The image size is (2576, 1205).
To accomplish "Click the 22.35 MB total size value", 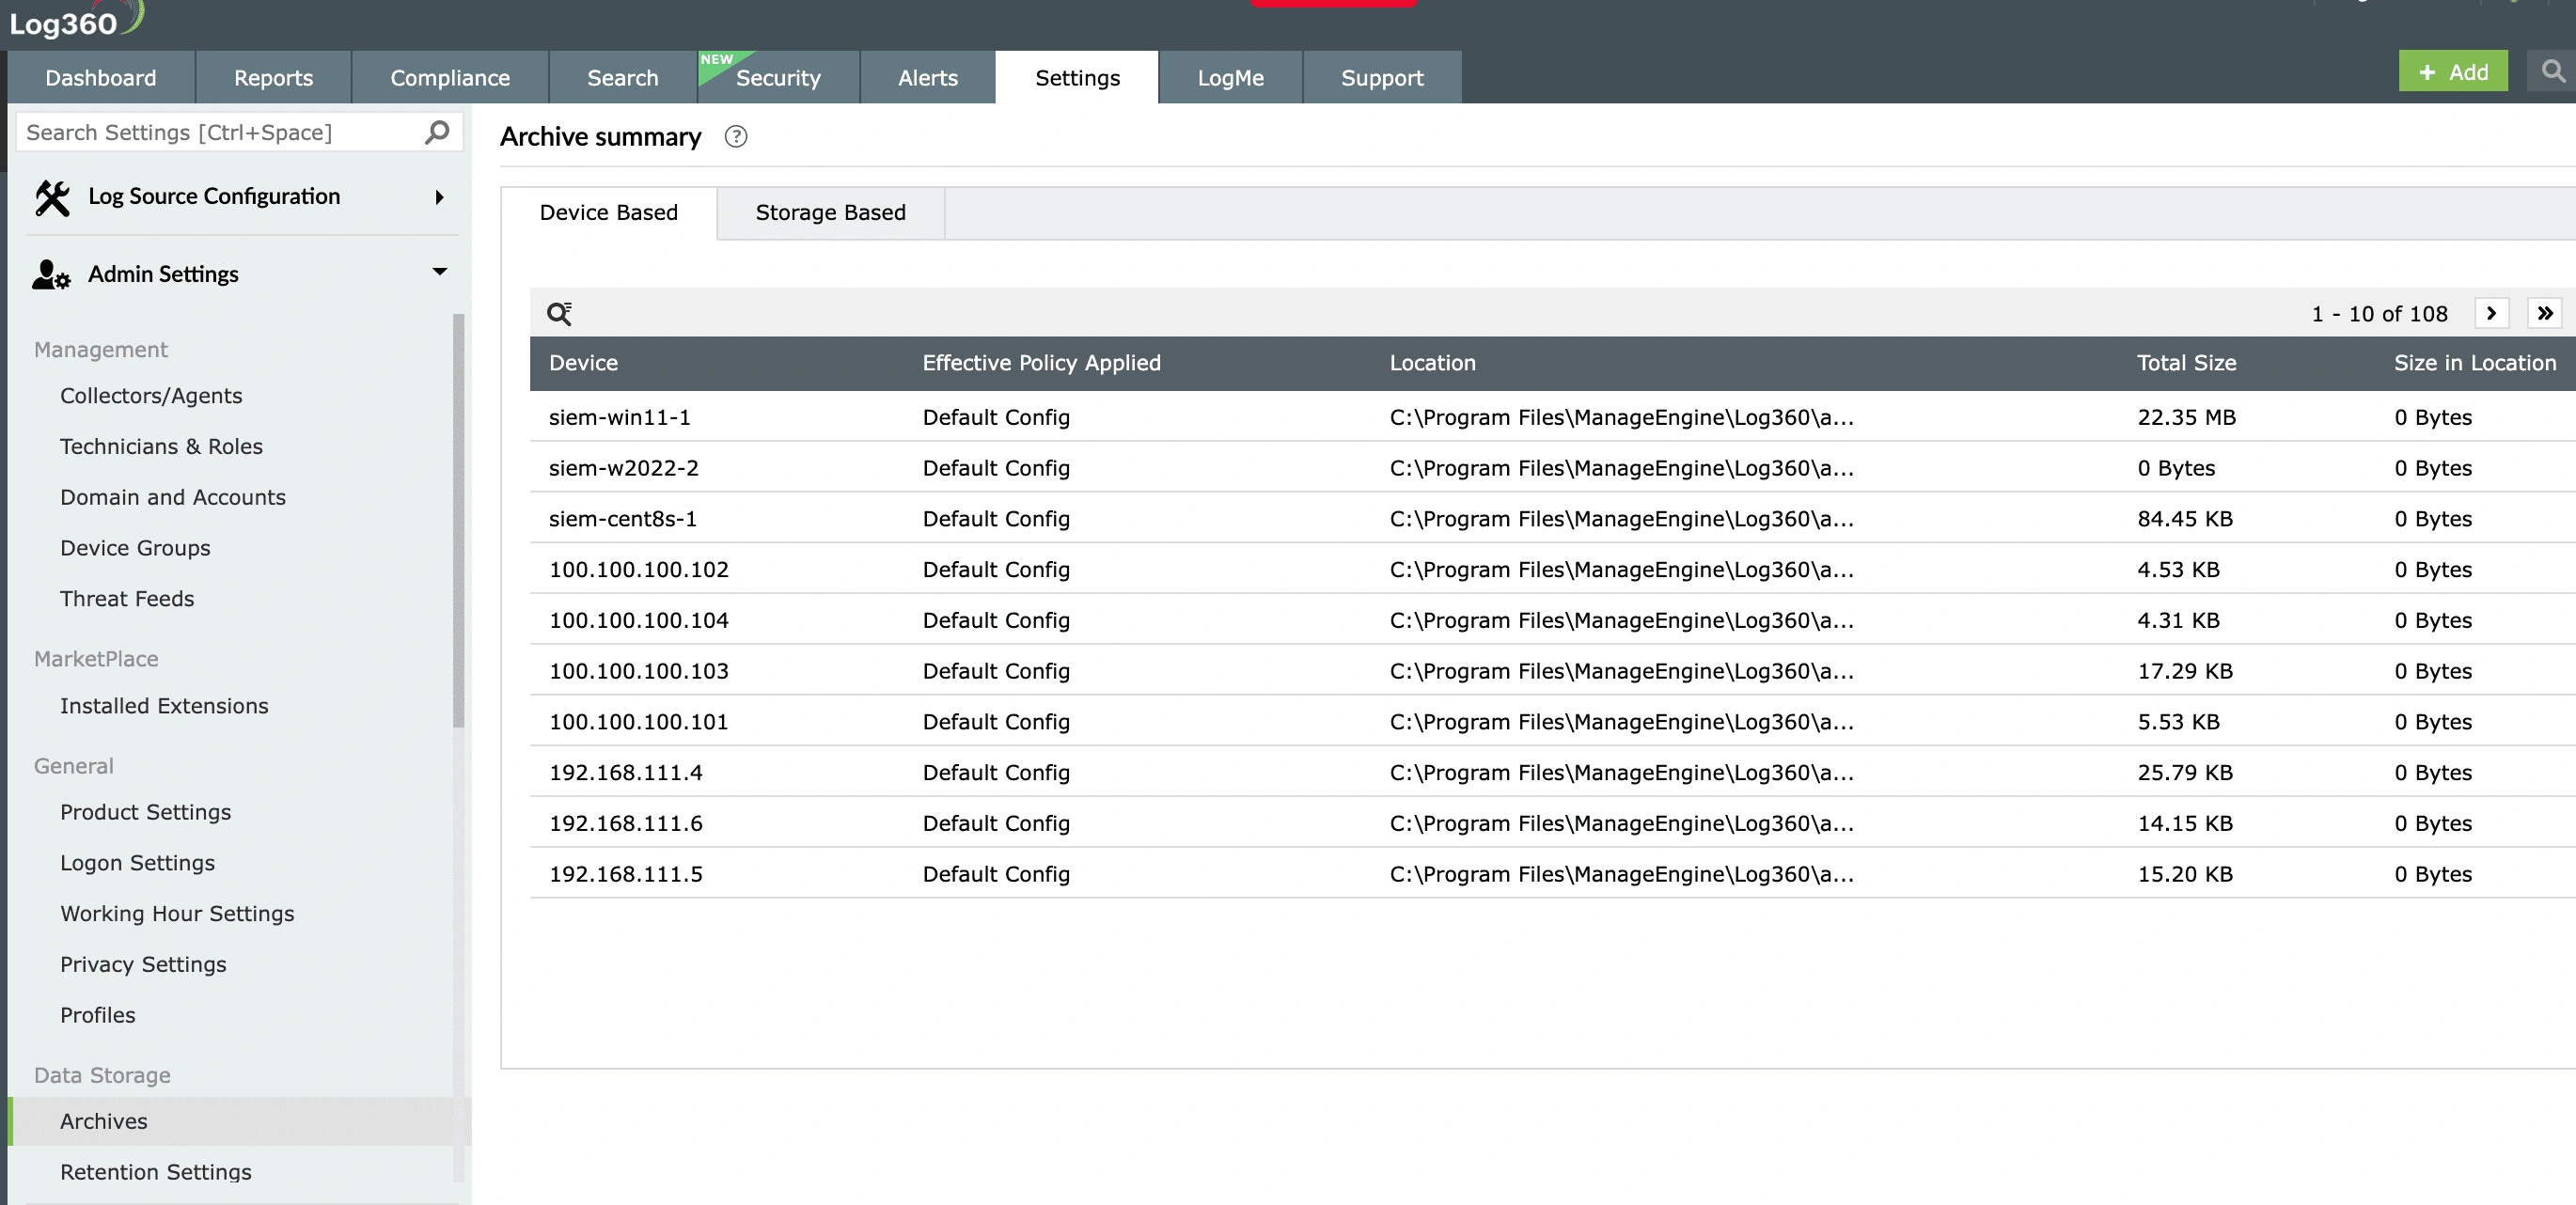I will click(2186, 417).
